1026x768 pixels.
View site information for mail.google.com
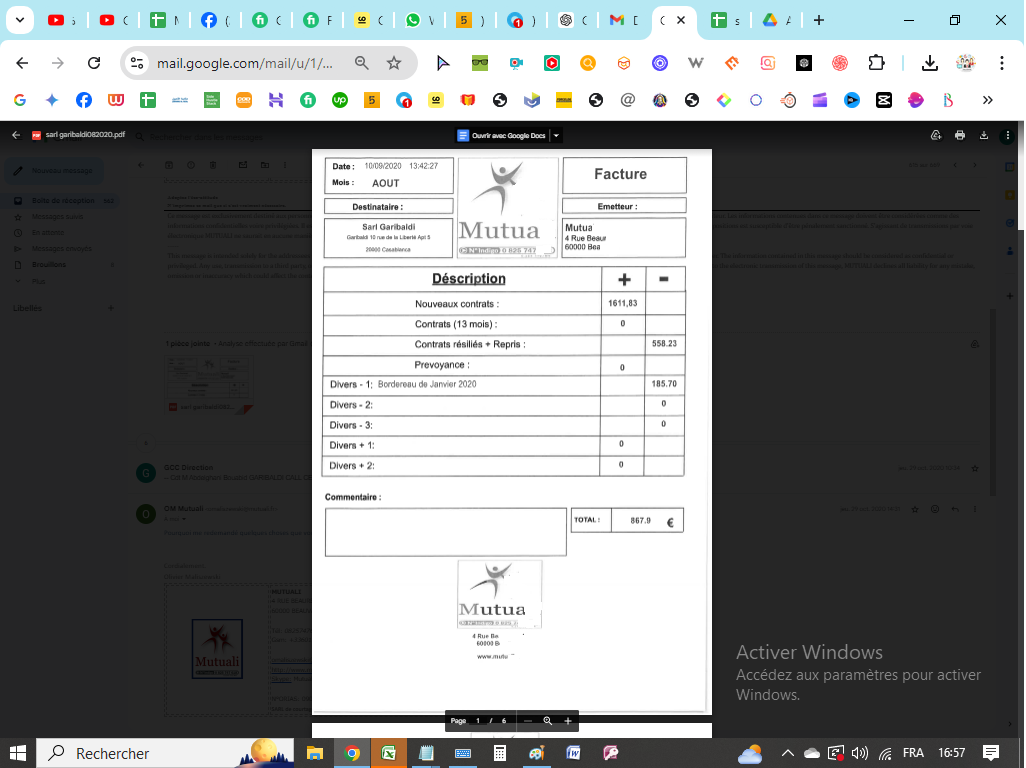(137, 63)
